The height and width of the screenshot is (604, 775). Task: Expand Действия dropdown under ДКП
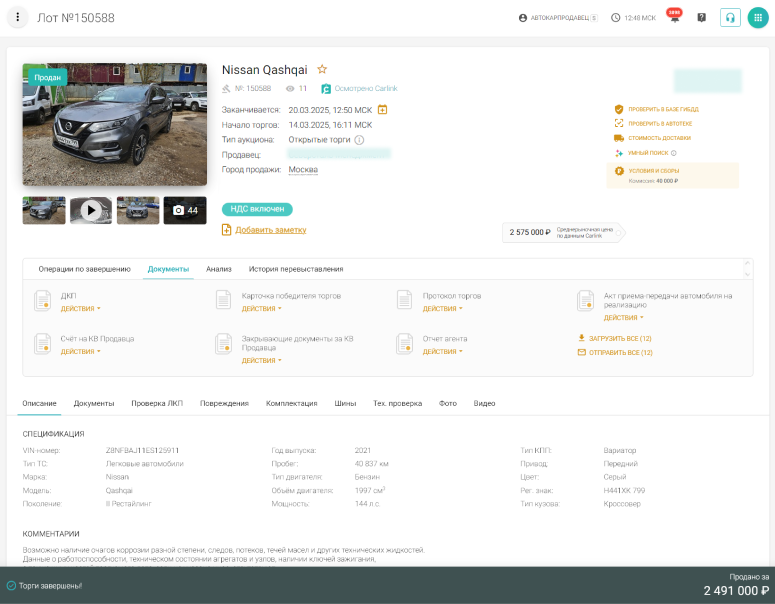(x=80, y=308)
